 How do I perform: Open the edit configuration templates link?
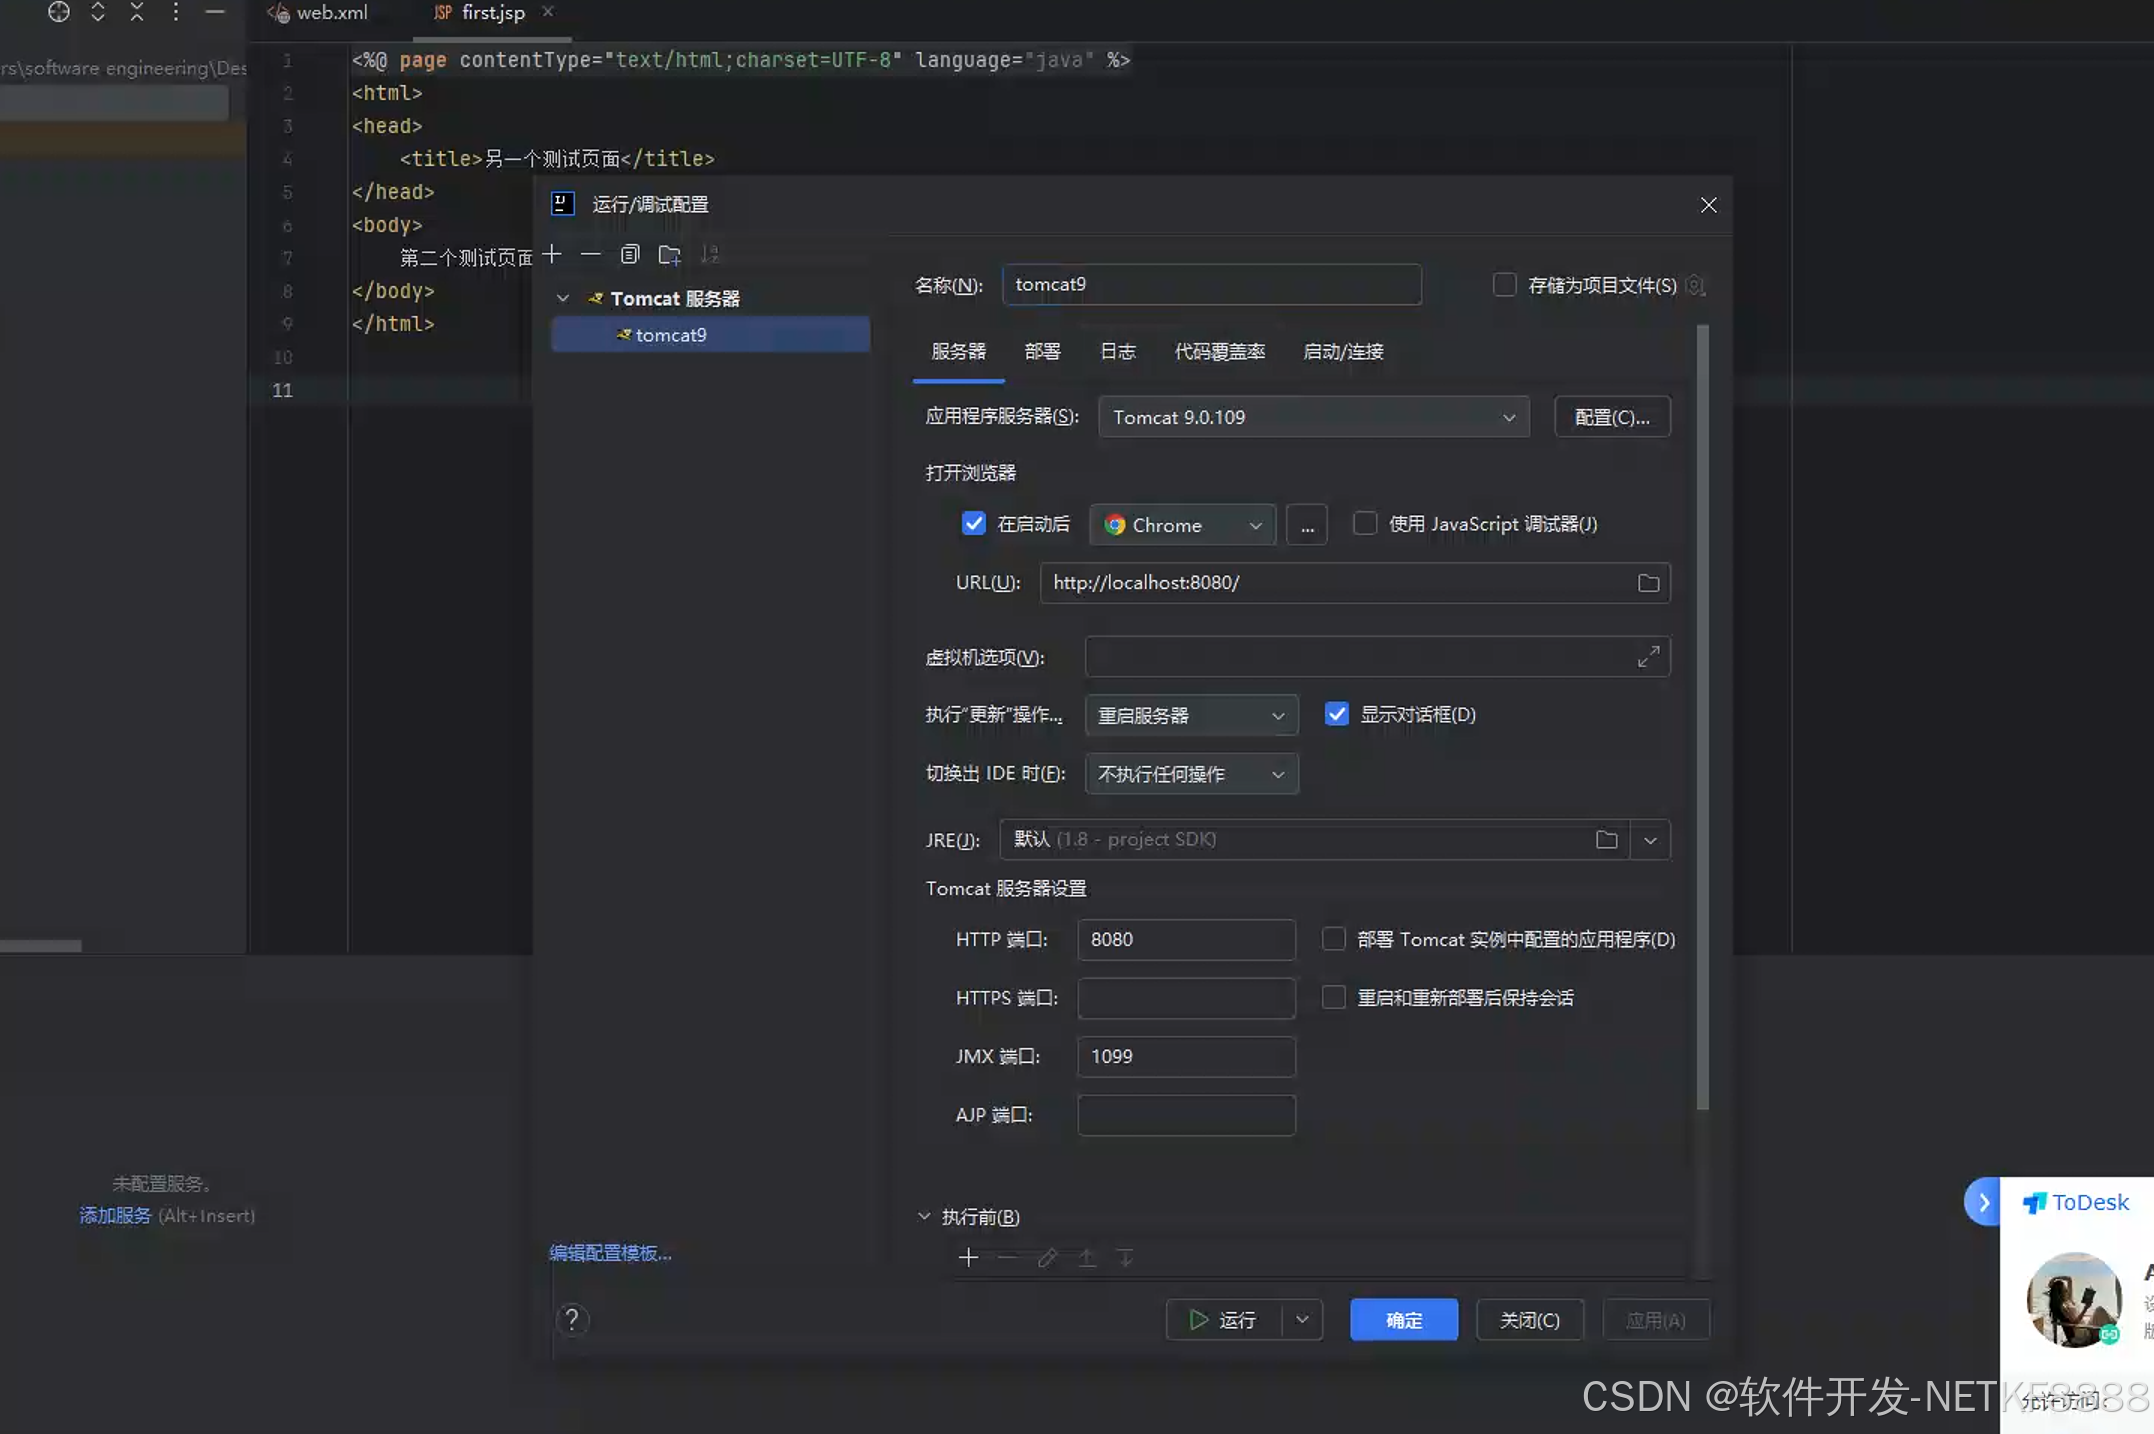click(610, 1253)
